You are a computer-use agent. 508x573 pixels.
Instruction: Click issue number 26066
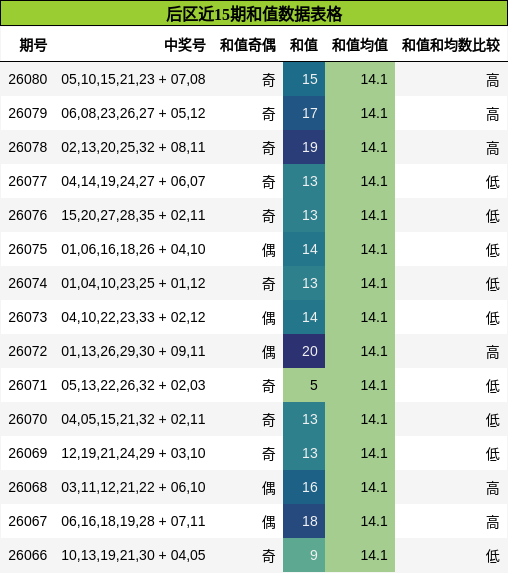28,555
